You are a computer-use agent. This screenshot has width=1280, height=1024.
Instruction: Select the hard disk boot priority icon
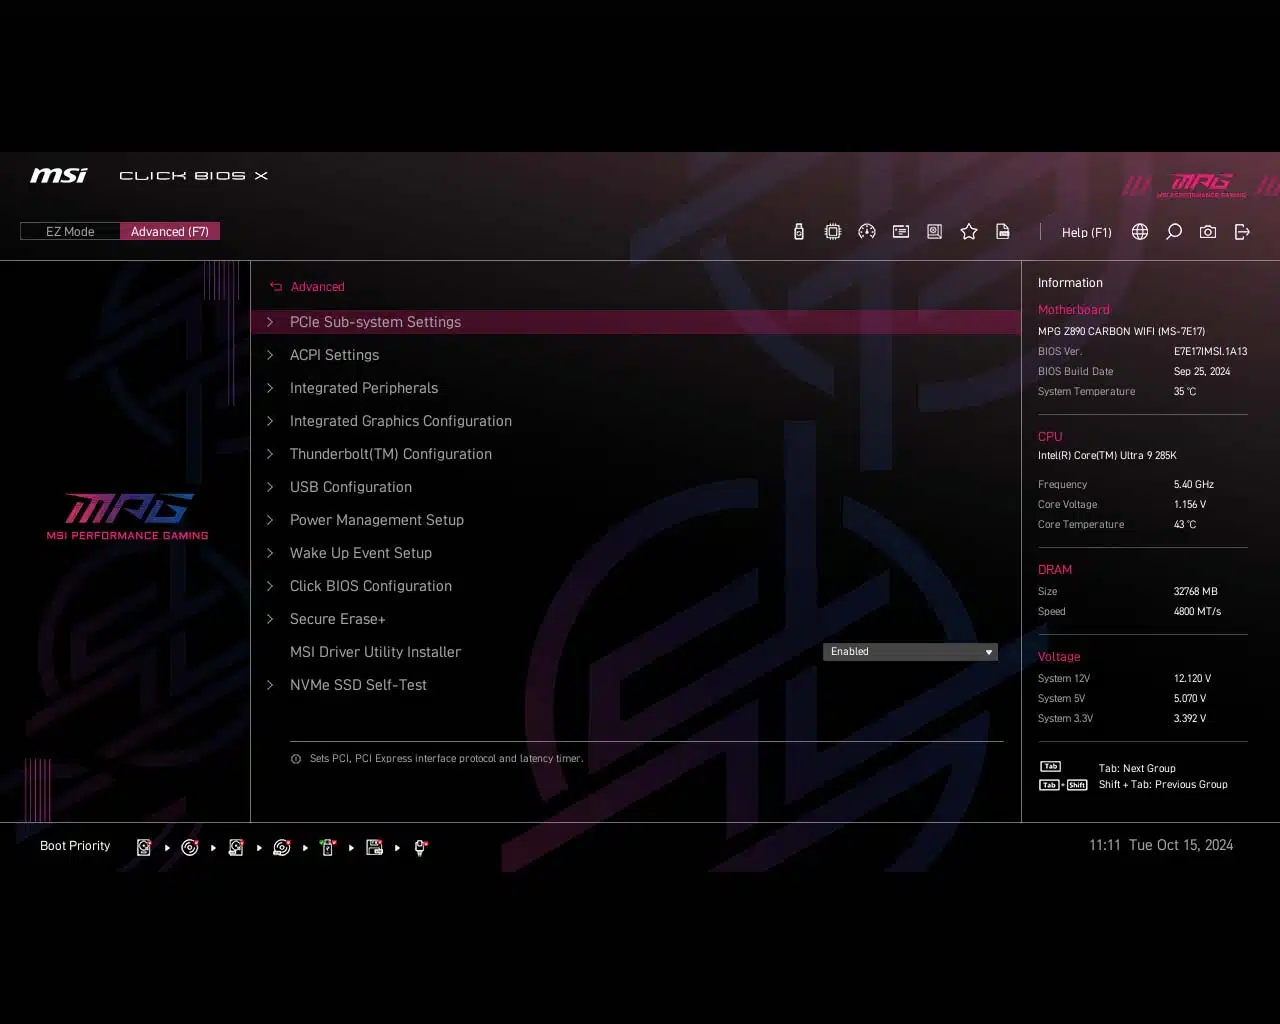tap(144, 847)
